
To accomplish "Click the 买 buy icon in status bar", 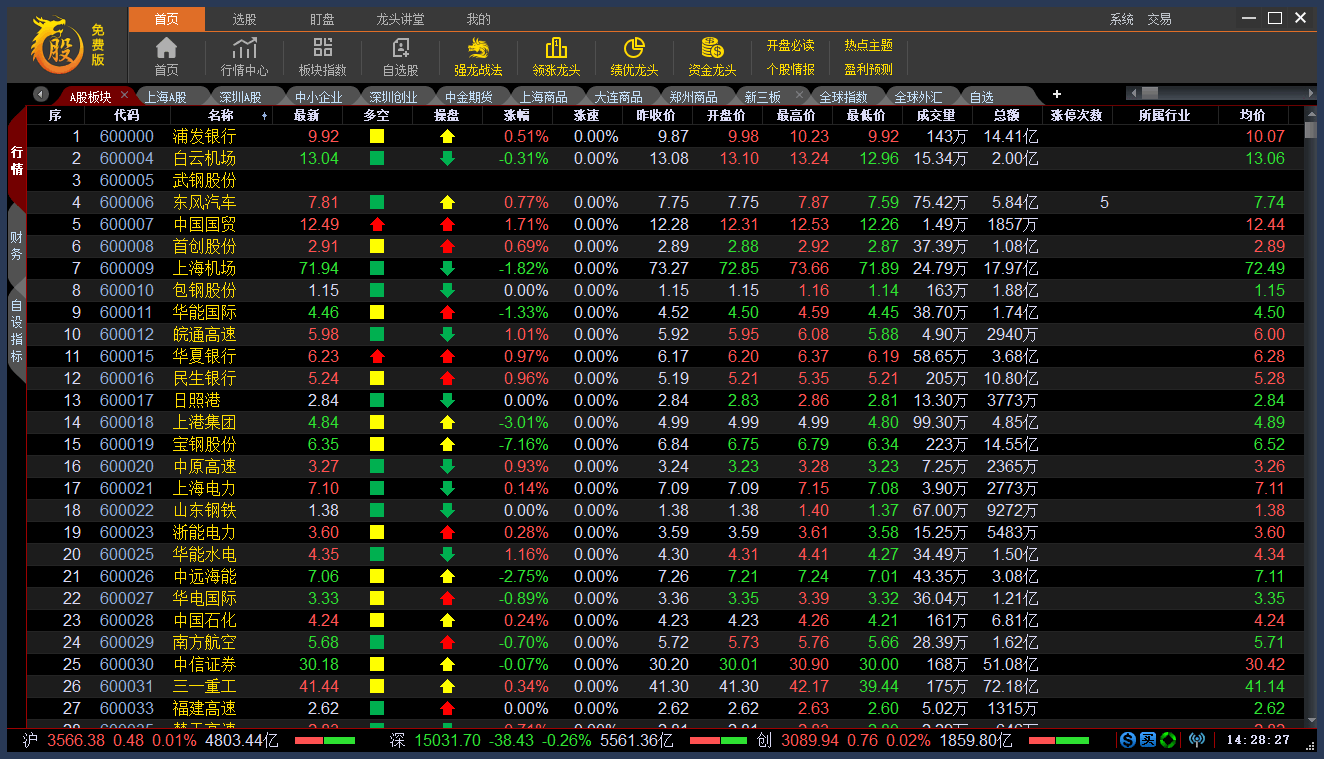I will coord(1148,740).
